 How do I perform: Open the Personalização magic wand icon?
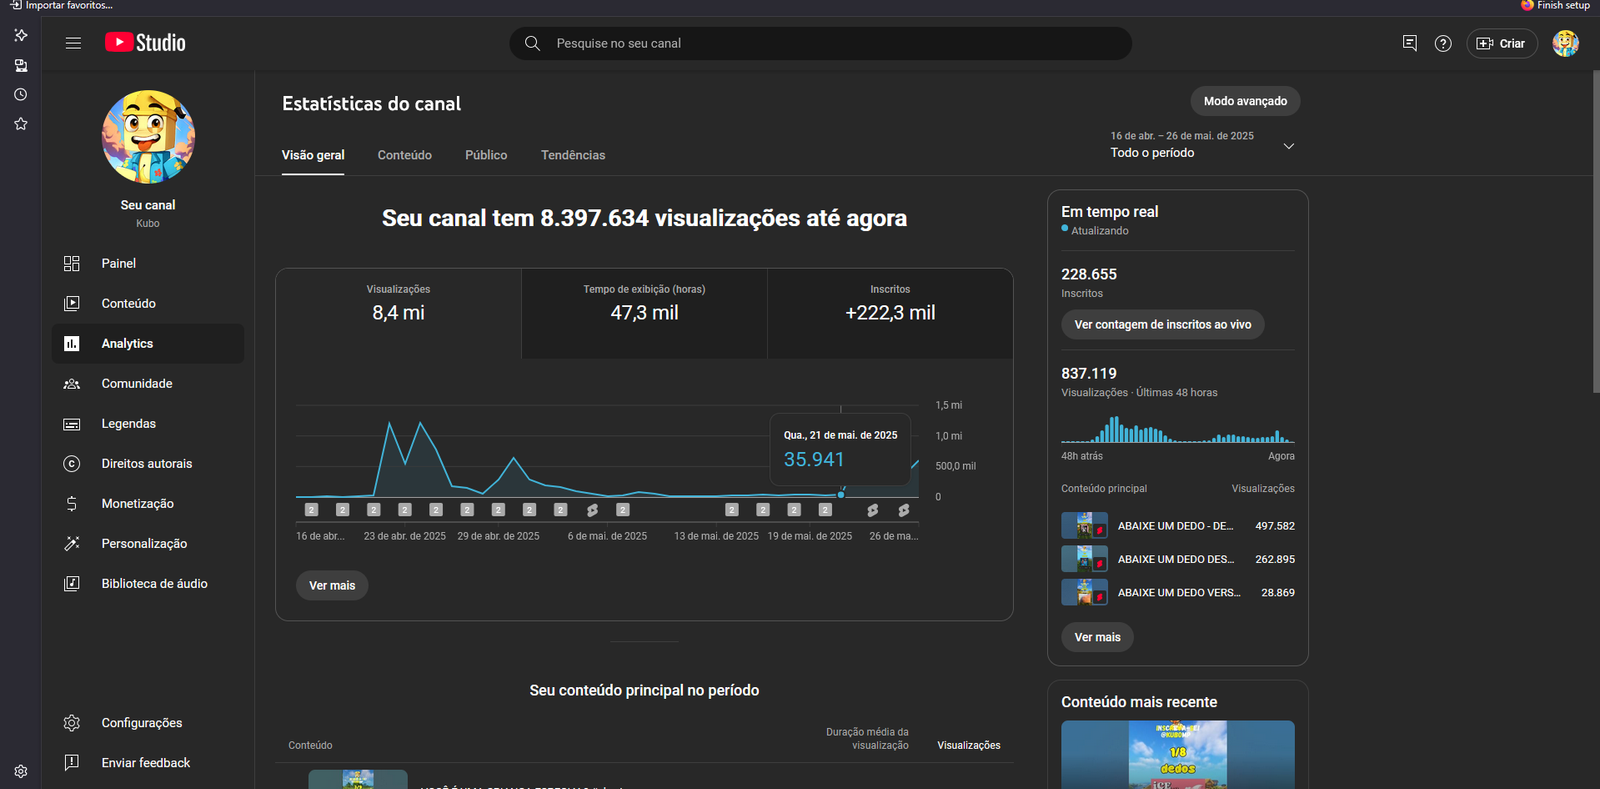[72, 543]
